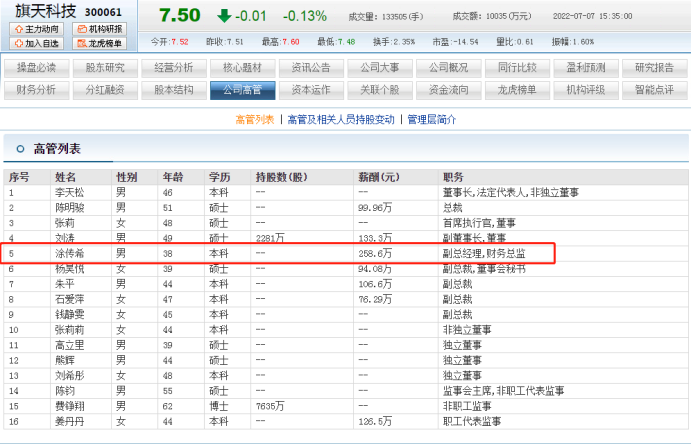Image resolution: width=691 pixels, height=444 pixels.
Task: Click stock name 旗天科技 title
Action: (x=46, y=11)
